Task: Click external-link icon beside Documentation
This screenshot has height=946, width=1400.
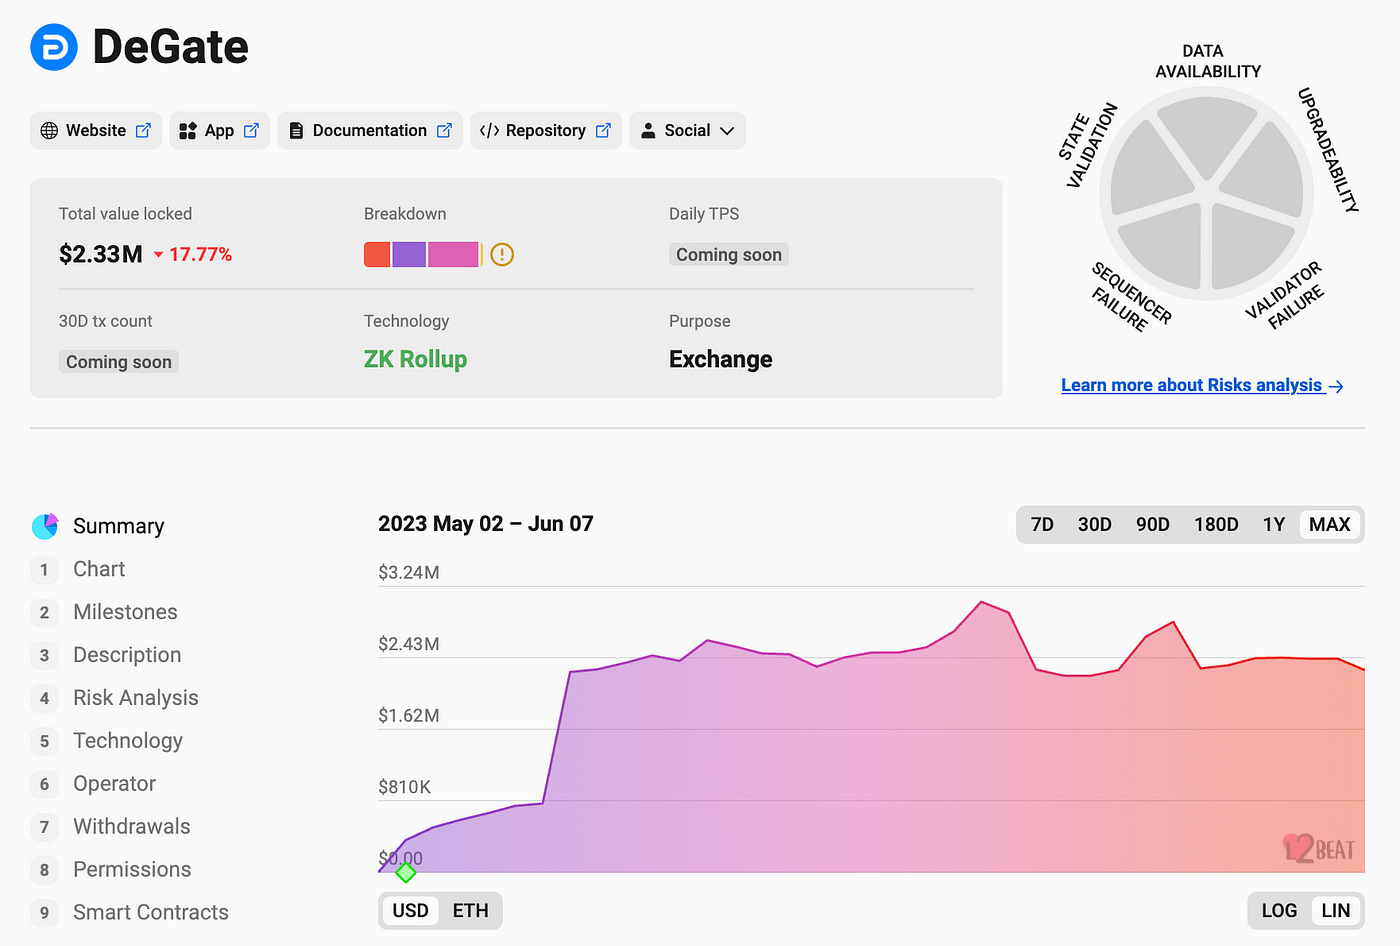Action: click(444, 130)
